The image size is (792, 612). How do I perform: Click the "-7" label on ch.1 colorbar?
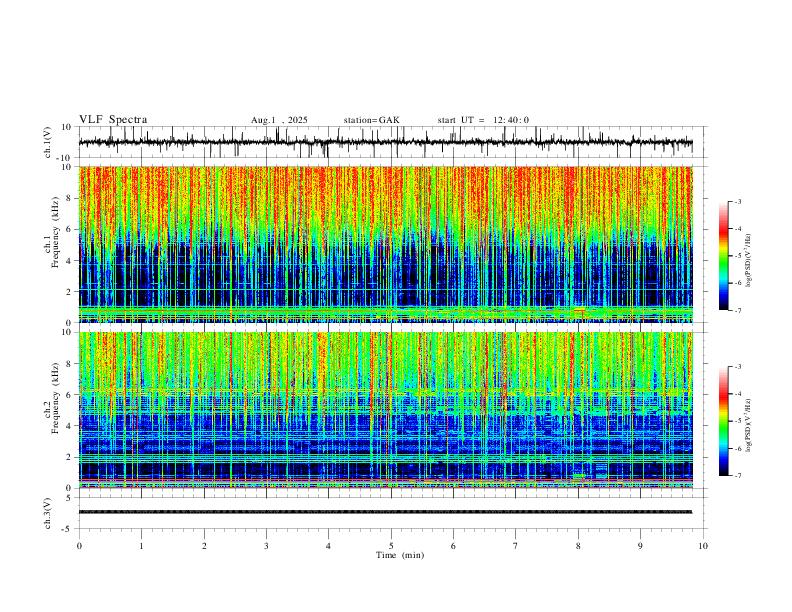click(x=737, y=311)
